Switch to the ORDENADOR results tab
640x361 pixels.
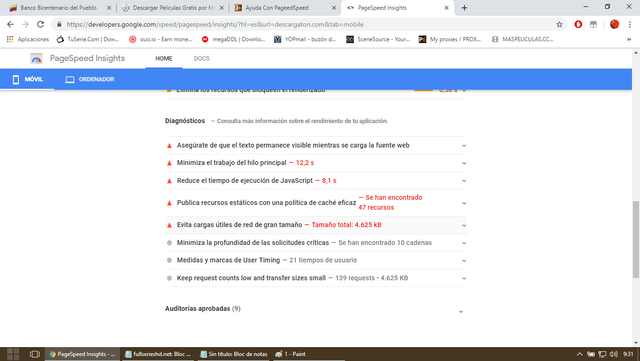click(x=90, y=79)
